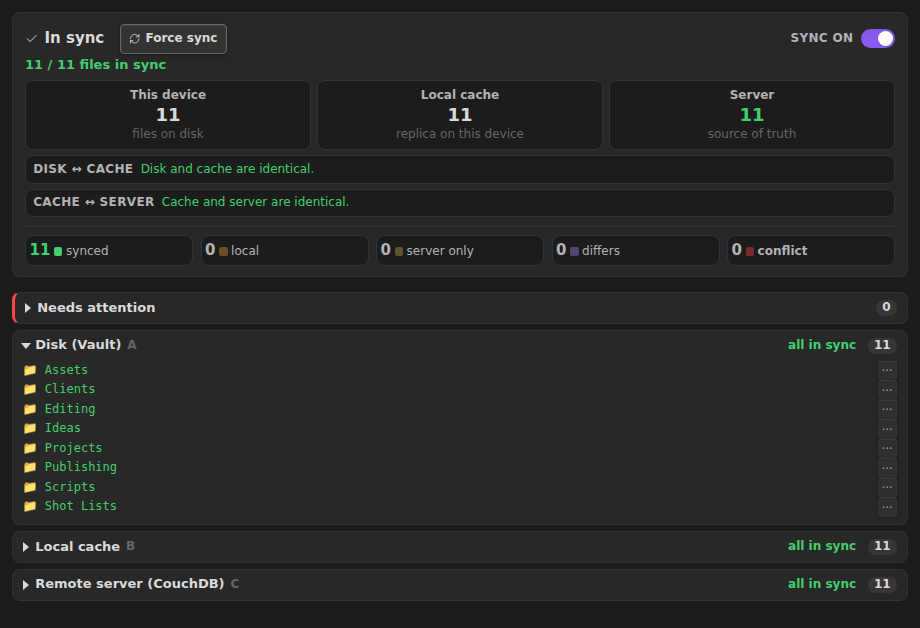The height and width of the screenshot is (628, 920).
Task: Expand the Remote server (CouchDB) section
Action: 460,584
